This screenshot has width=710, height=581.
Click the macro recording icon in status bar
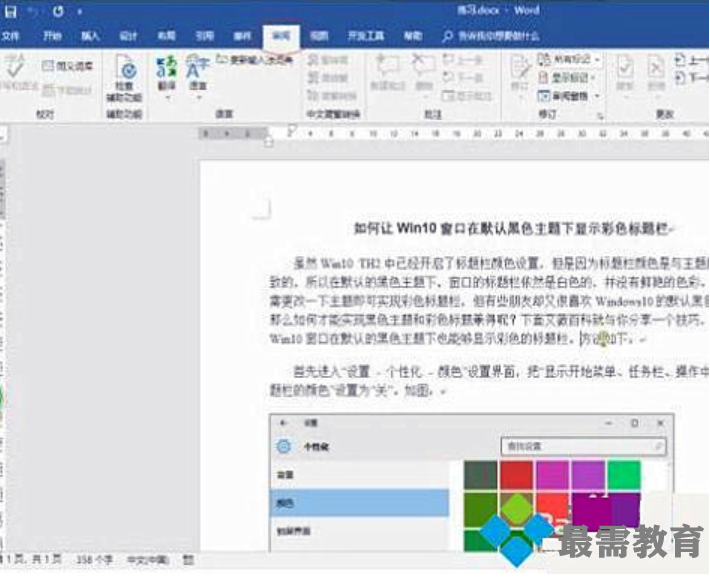188,560
